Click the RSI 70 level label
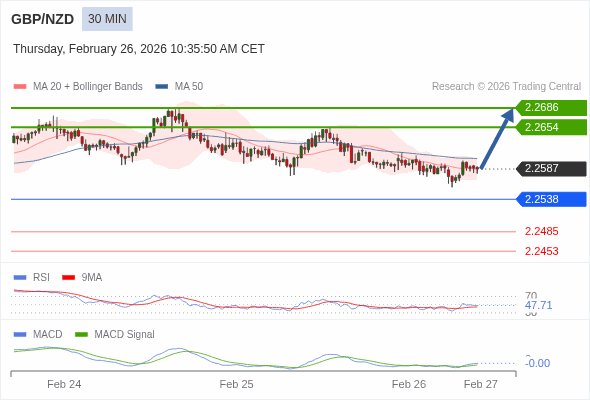590x400 pixels. tap(531, 296)
